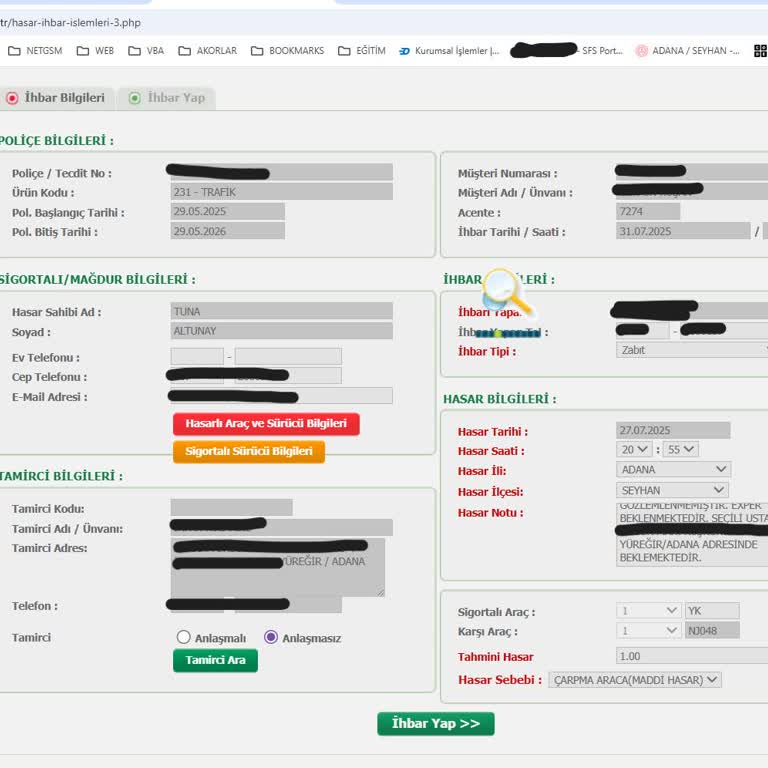The image size is (768, 768).
Task: Click Karşı Araç code field NJ048
Action: [x=712, y=630]
